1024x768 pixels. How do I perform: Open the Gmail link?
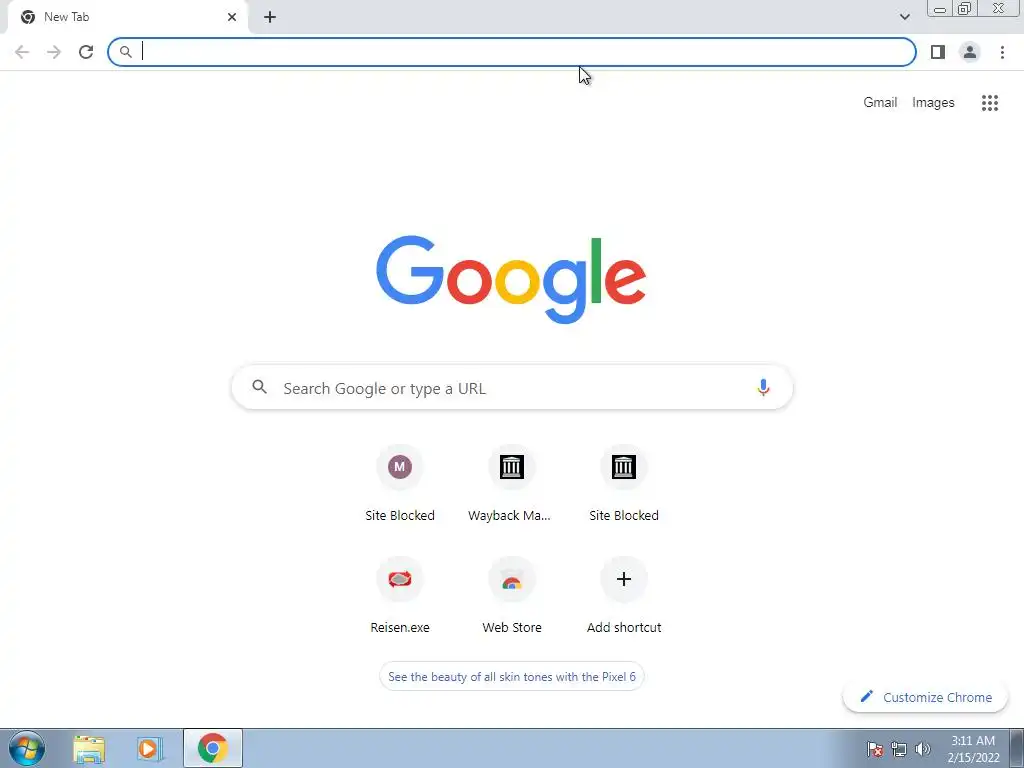click(880, 103)
